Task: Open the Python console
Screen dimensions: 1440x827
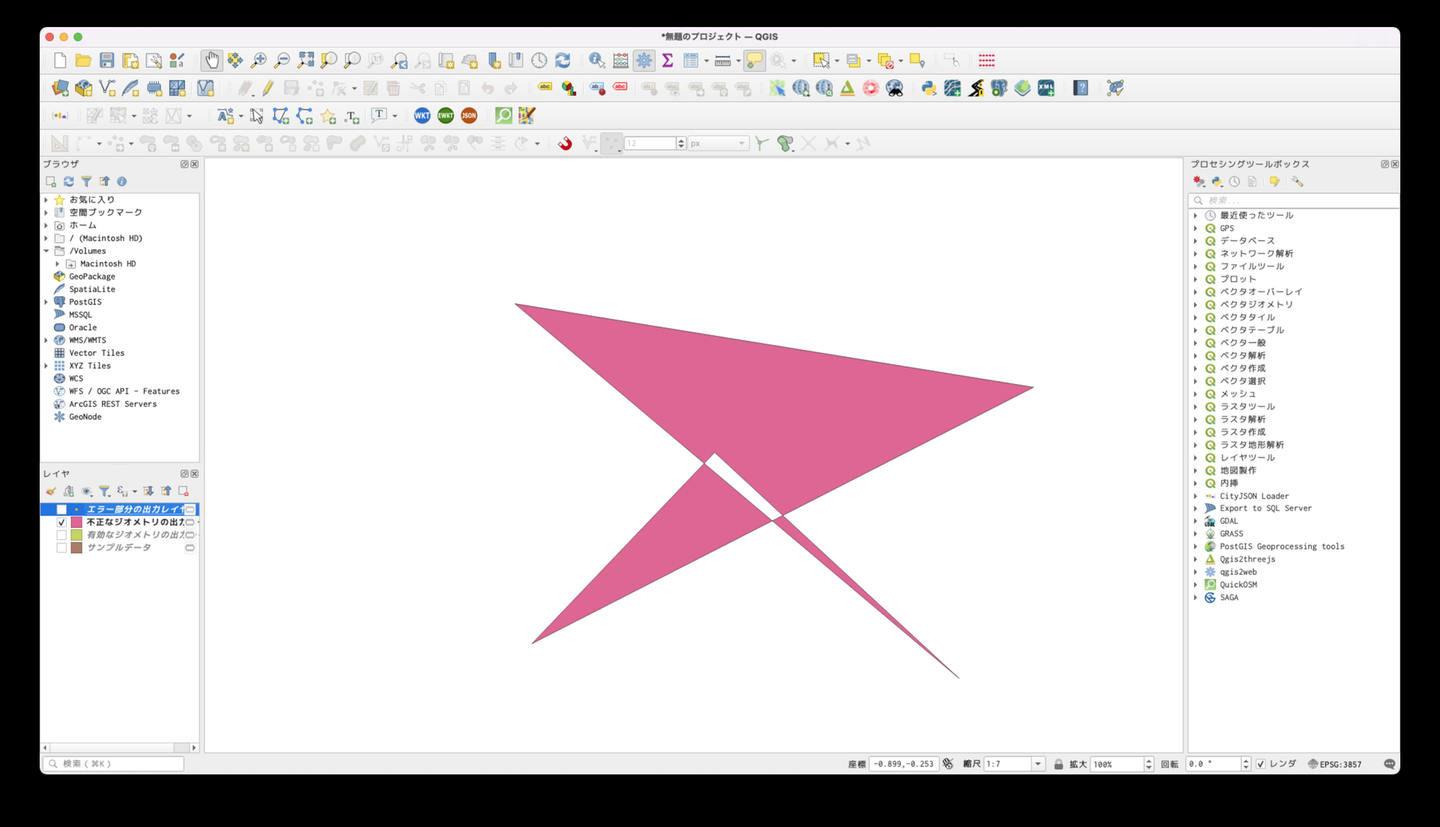Action: [x=929, y=88]
